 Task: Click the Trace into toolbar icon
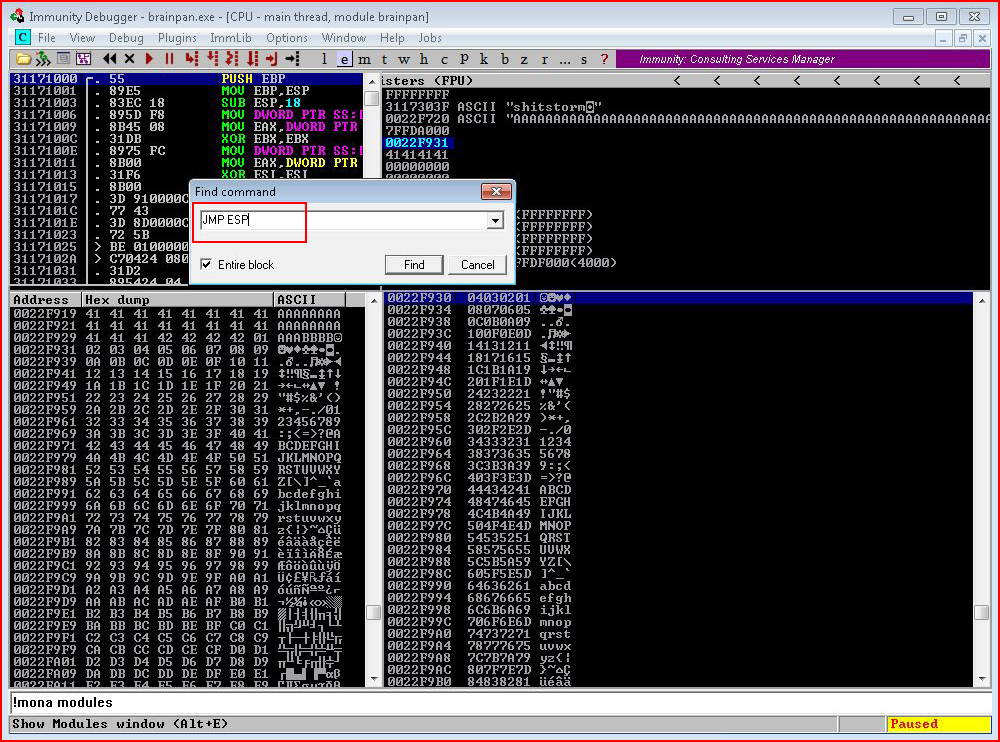(x=232, y=59)
